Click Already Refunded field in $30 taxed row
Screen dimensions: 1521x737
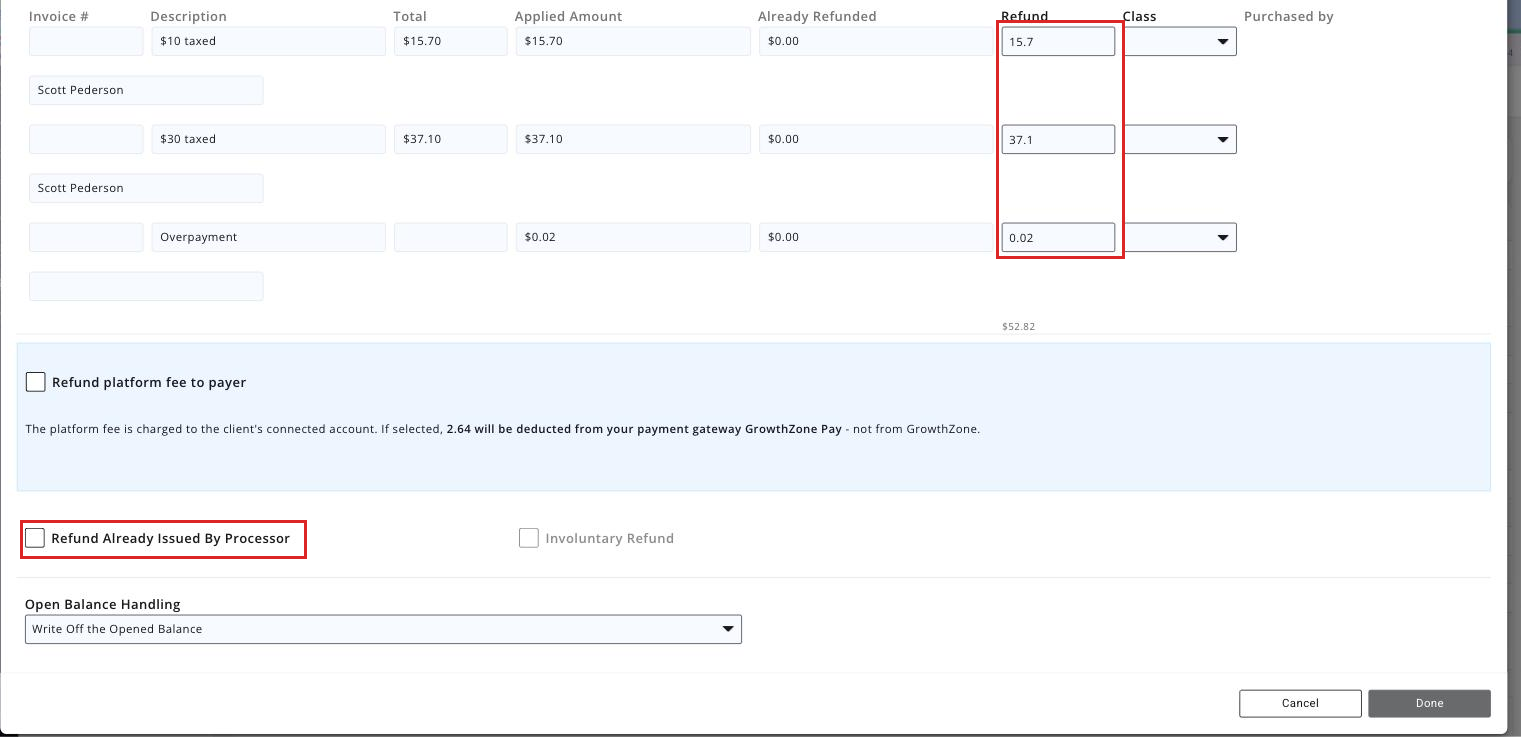(x=876, y=139)
